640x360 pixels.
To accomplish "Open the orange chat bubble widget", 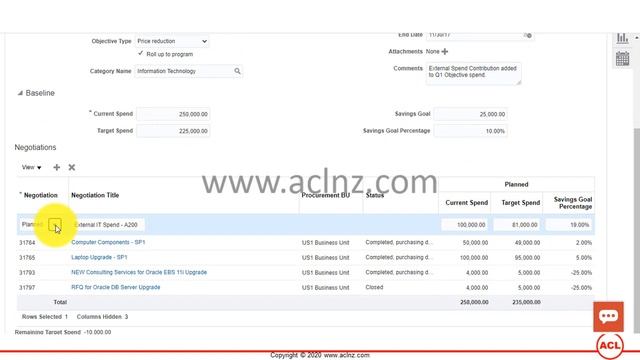I will [x=608, y=316].
